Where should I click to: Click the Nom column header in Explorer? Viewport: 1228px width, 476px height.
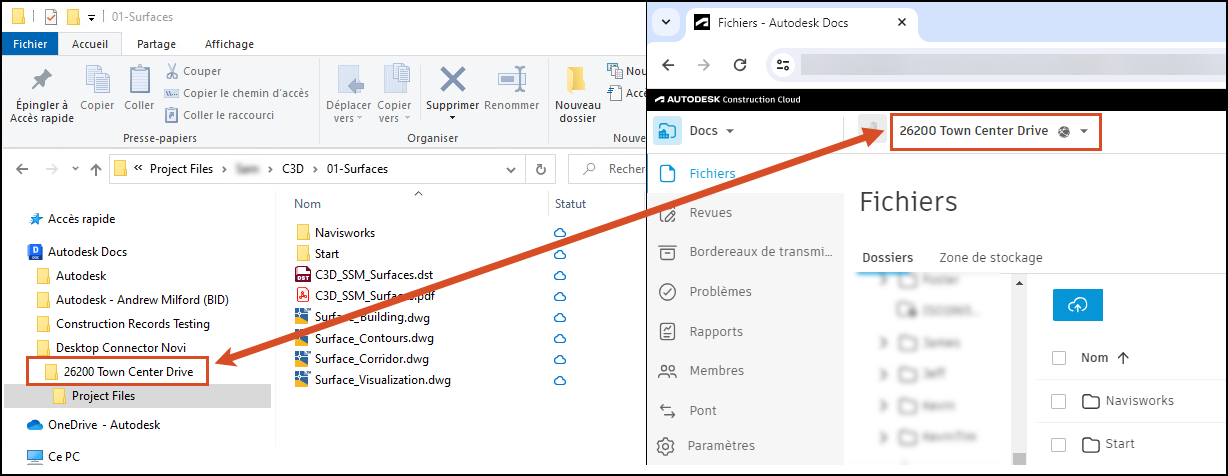(x=308, y=204)
